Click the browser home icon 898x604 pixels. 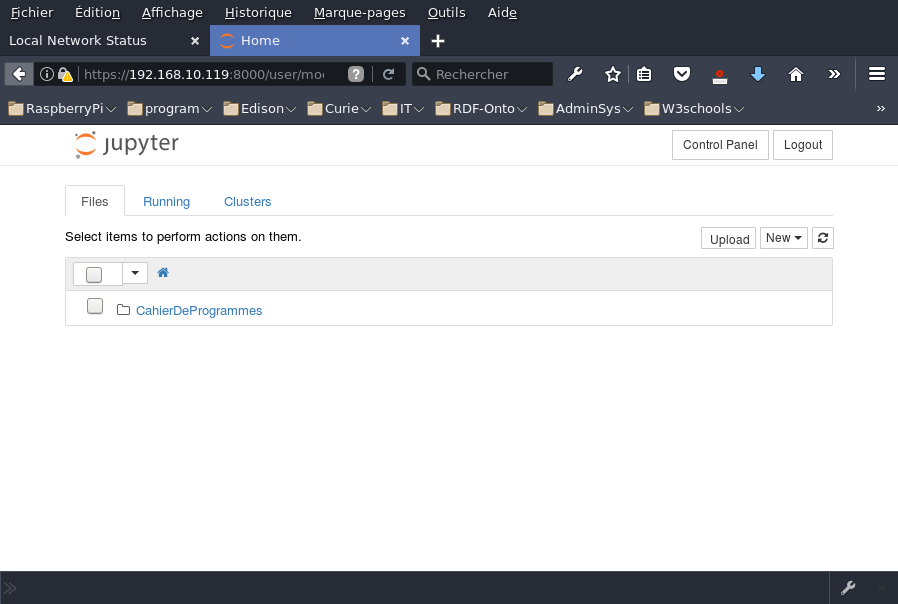pos(796,74)
